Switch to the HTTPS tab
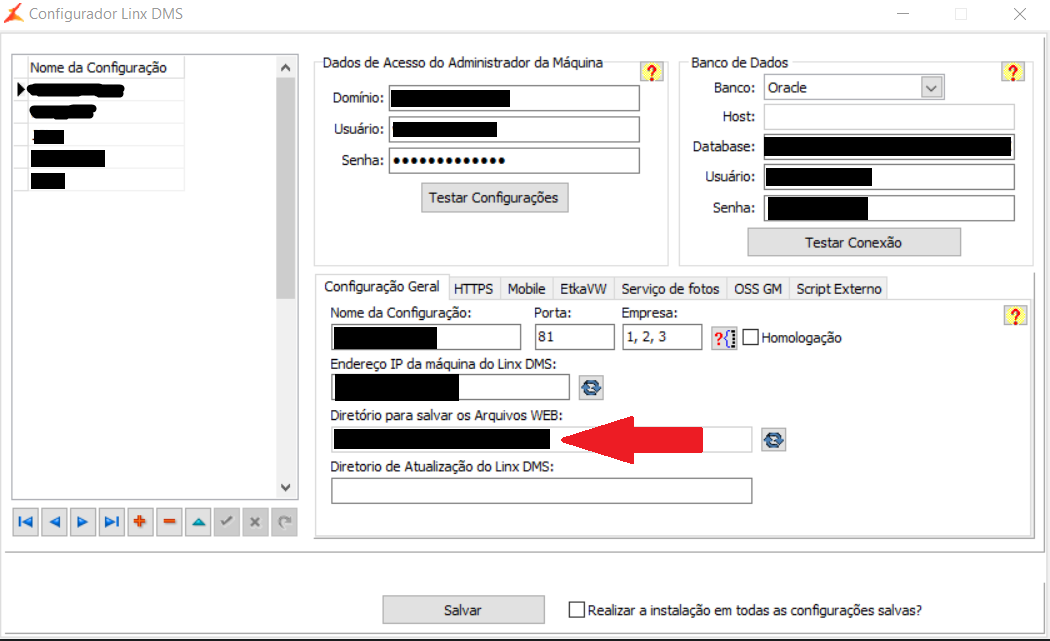The width and height of the screenshot is (1050, 641). [x=473, y=289]
